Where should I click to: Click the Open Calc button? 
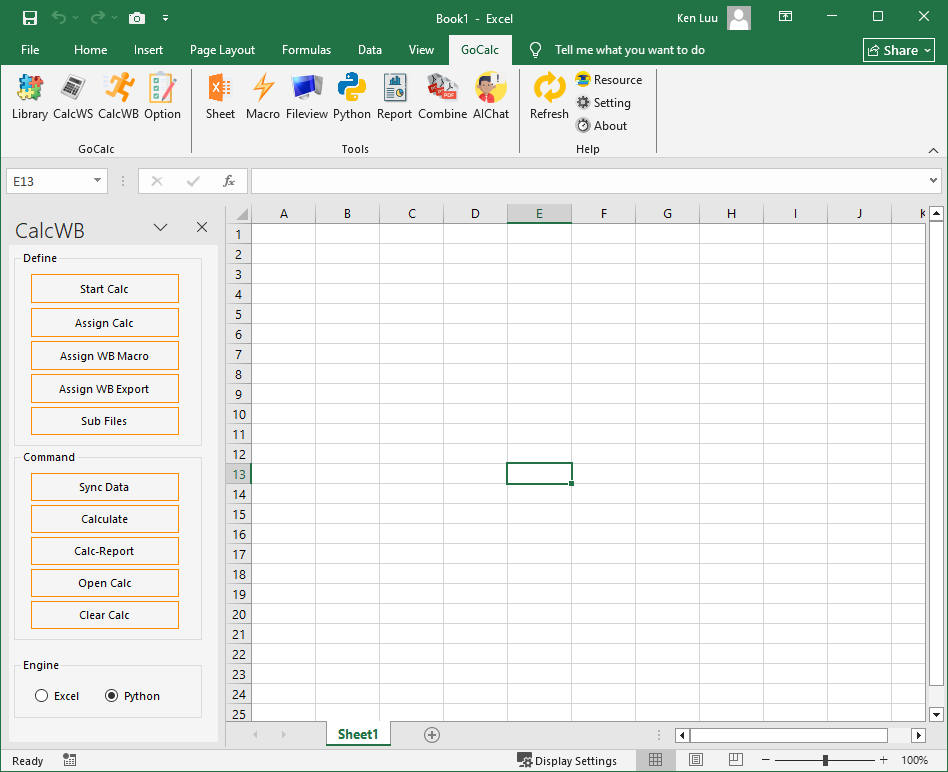pyautogui.click(x=105, y=583)
